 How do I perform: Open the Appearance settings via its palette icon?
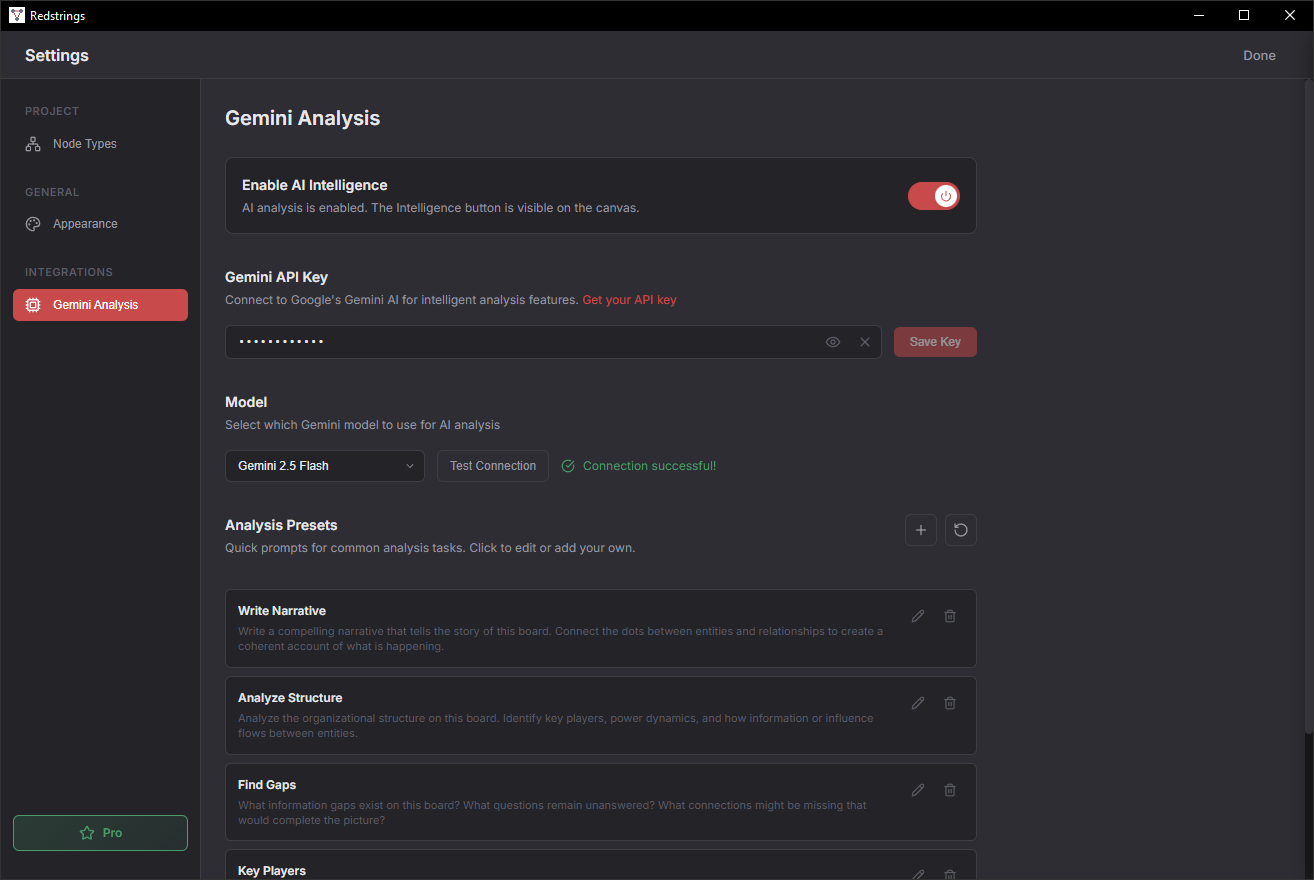pyautogui.click(x=32, y=223)
